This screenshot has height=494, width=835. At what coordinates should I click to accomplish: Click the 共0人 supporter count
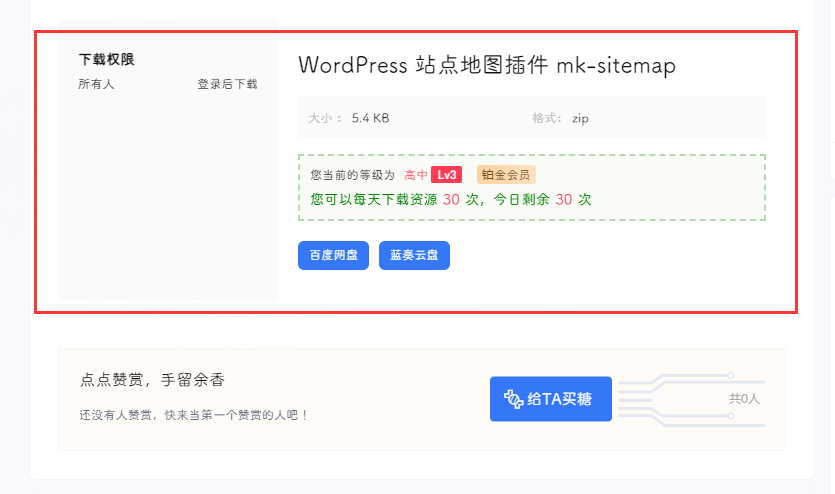744,399
